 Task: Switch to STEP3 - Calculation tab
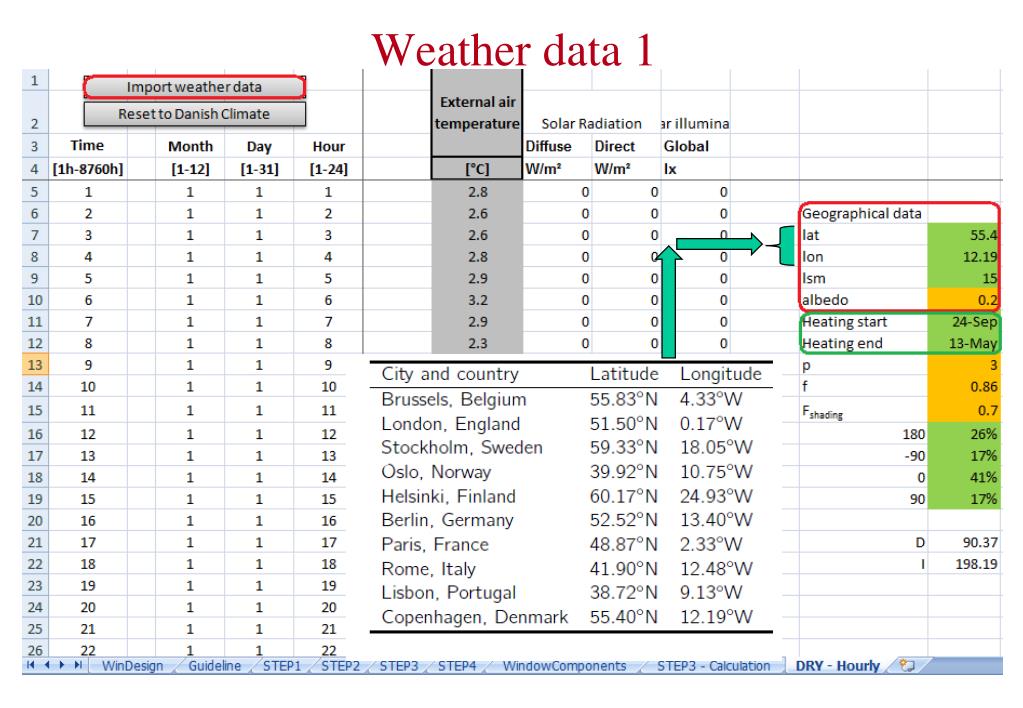click(713, 666)
